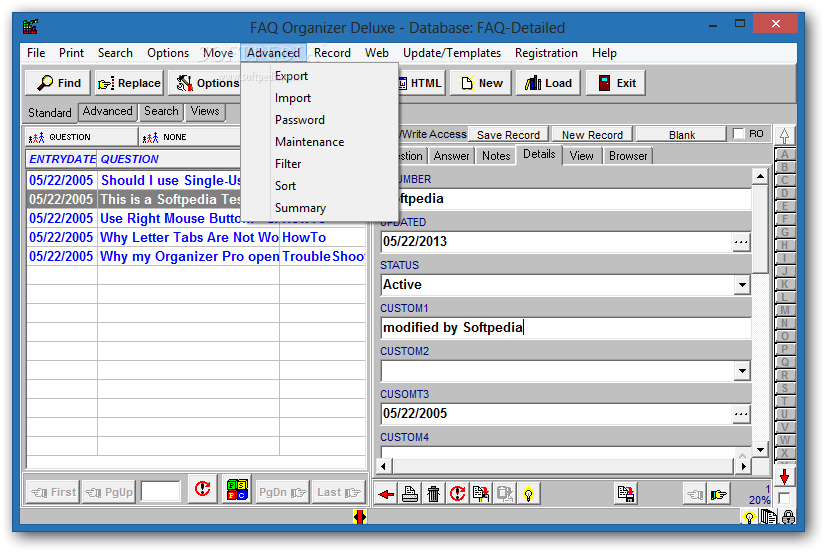Open the UPDATED date picker ellipsis button
The width and height of the screenshot is (825, 552).
click(741, 242)
